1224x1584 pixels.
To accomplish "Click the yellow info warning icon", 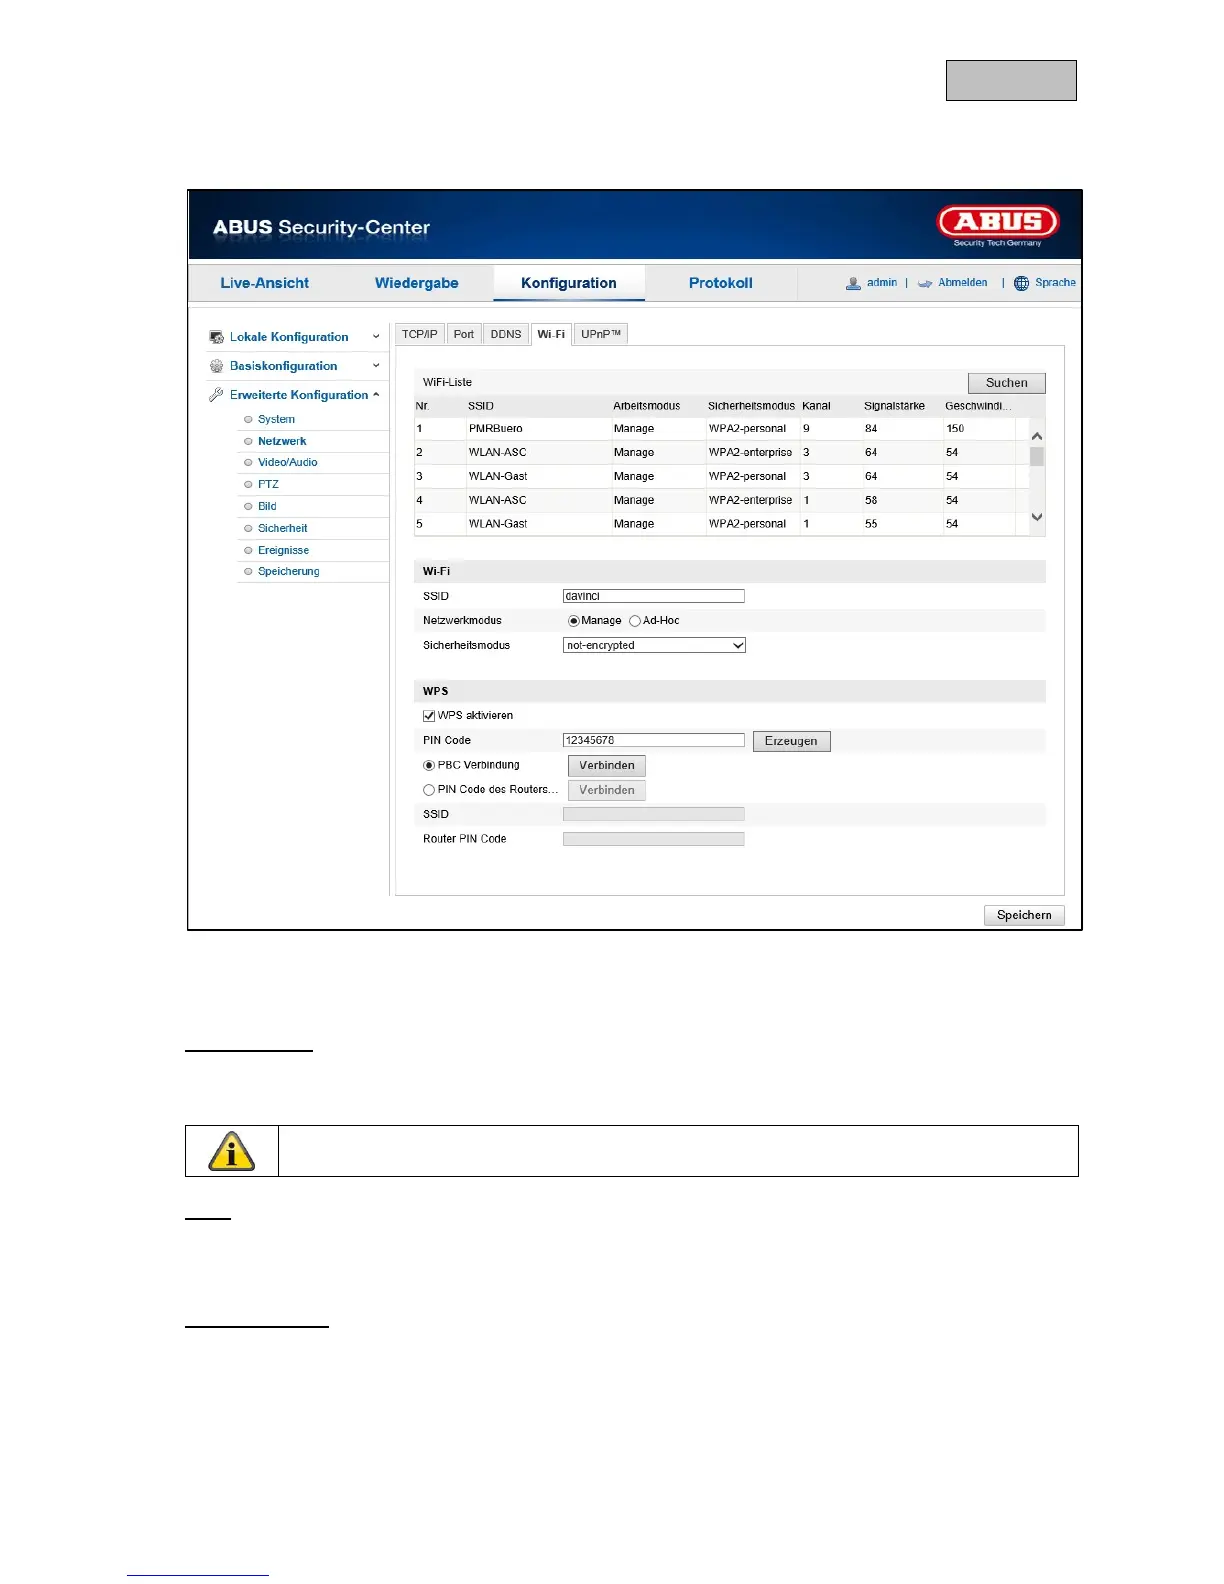I will [x=231, y=1151].
